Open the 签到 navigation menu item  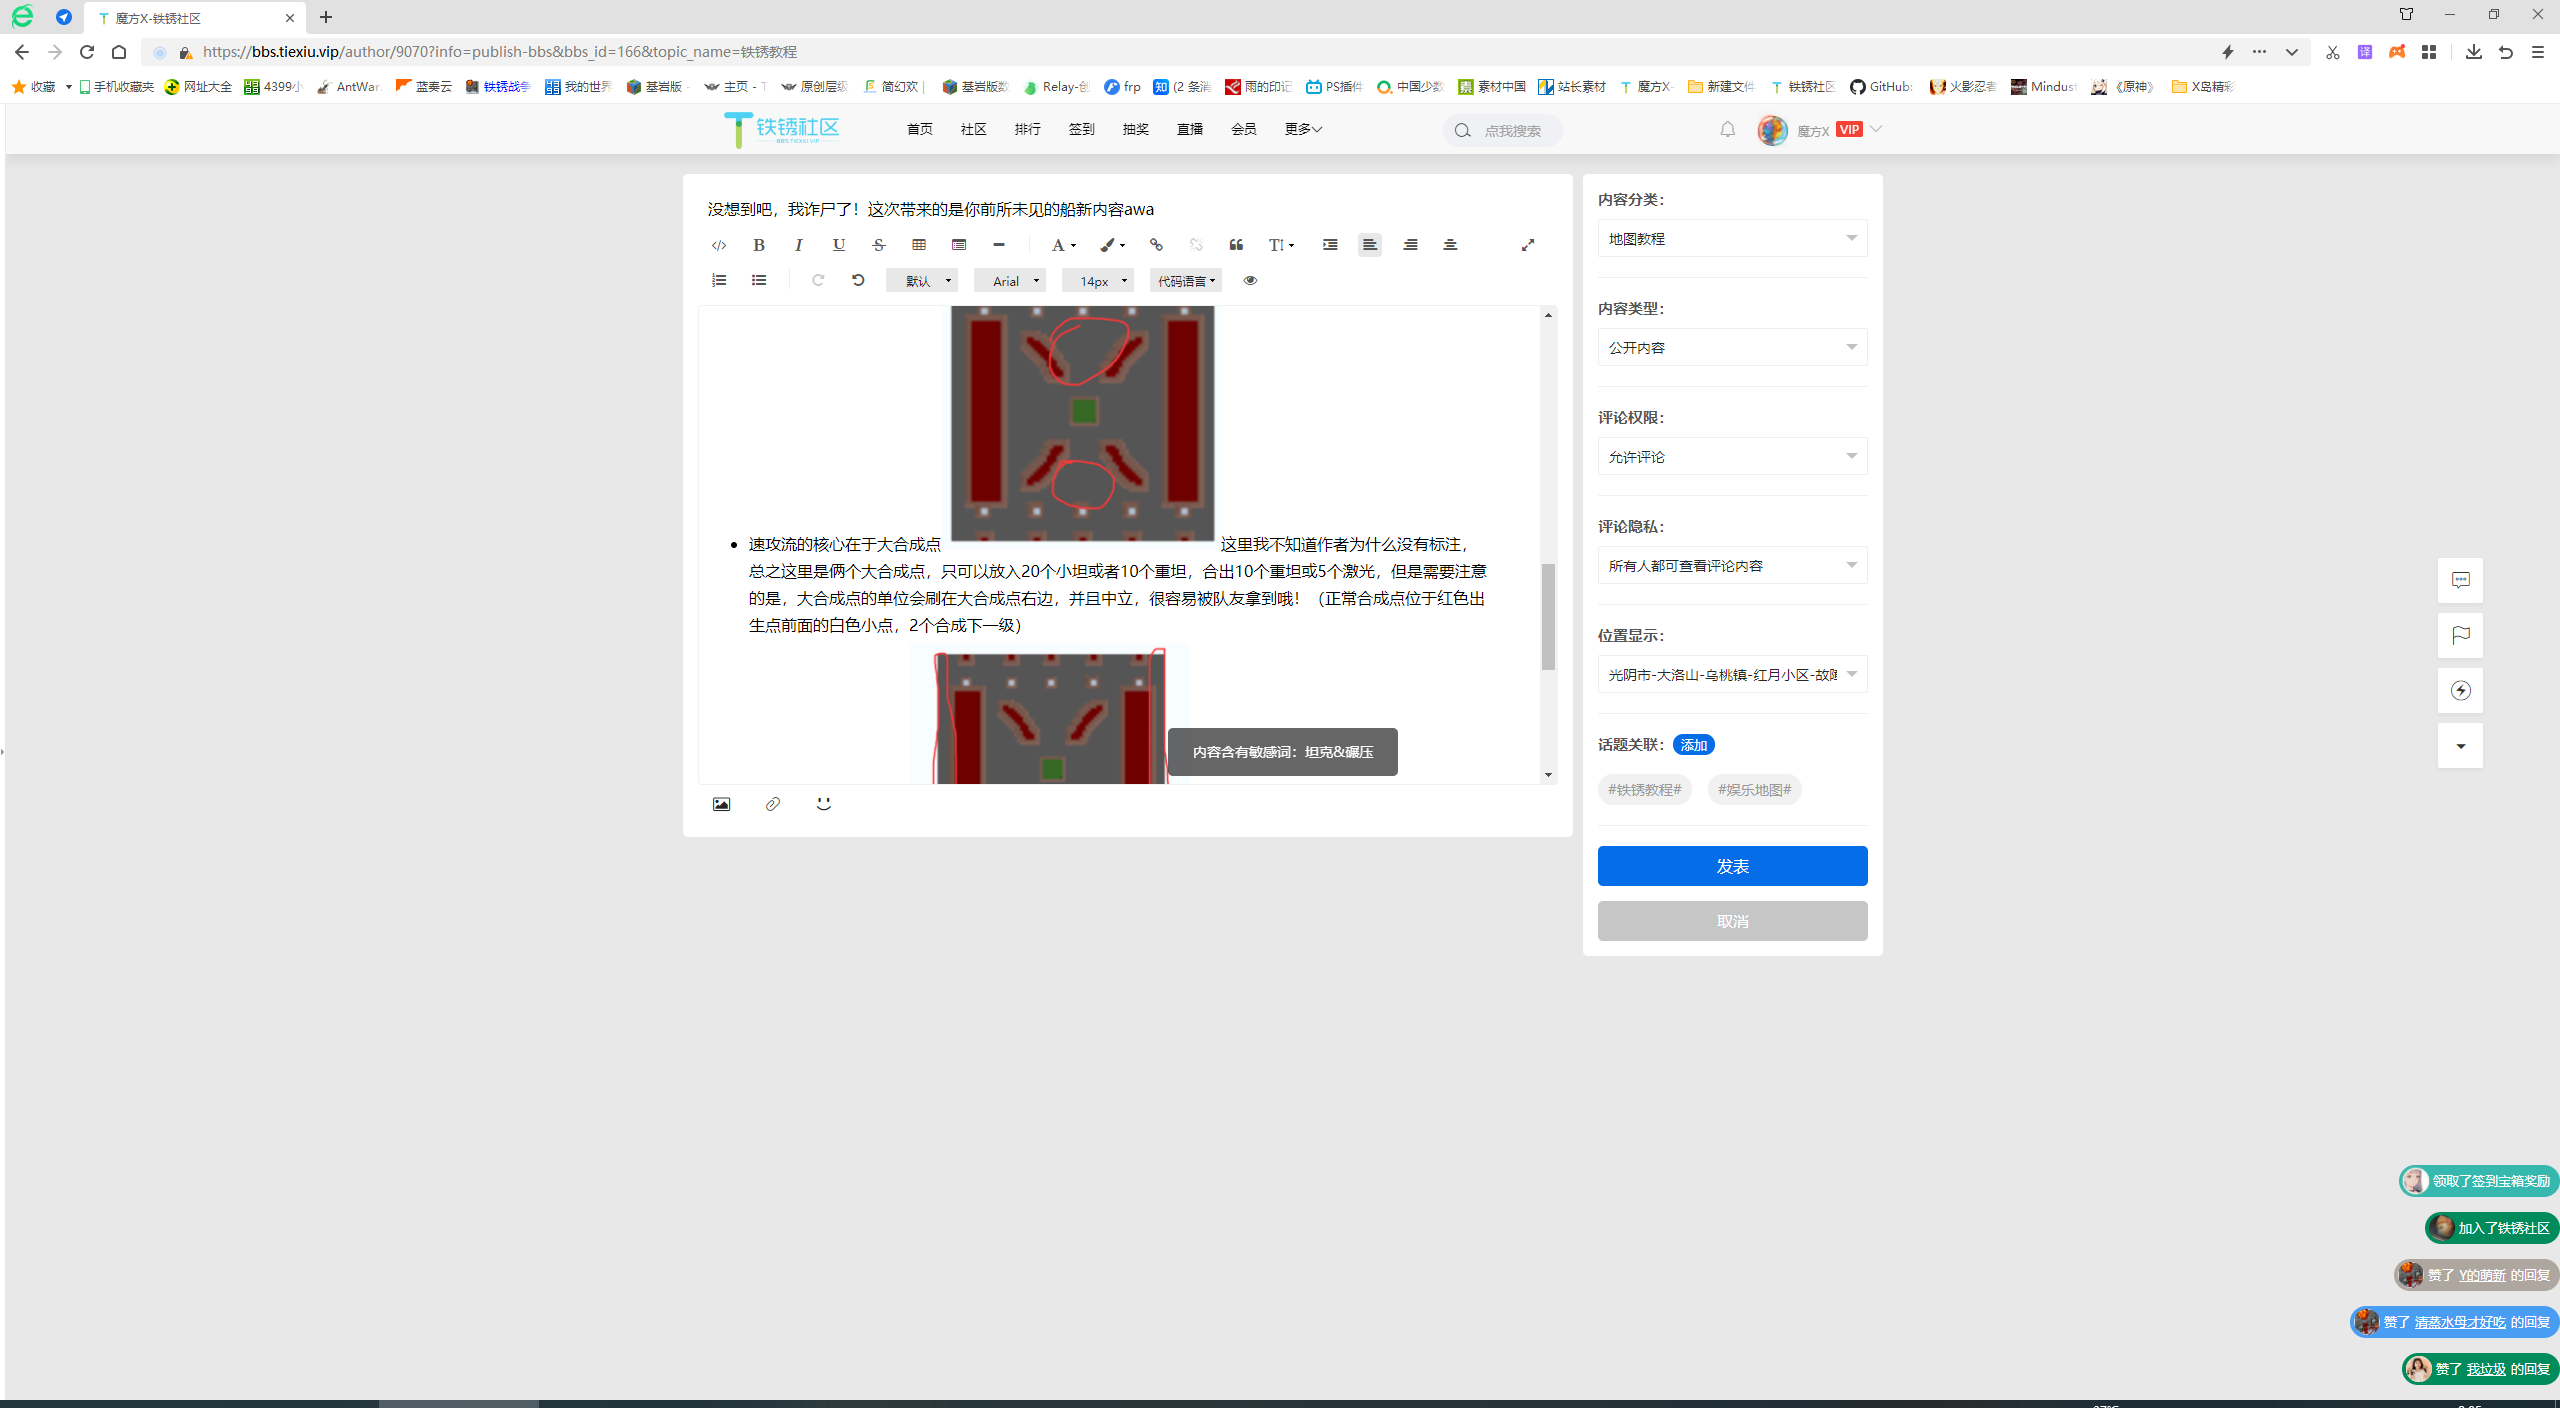1081,129
